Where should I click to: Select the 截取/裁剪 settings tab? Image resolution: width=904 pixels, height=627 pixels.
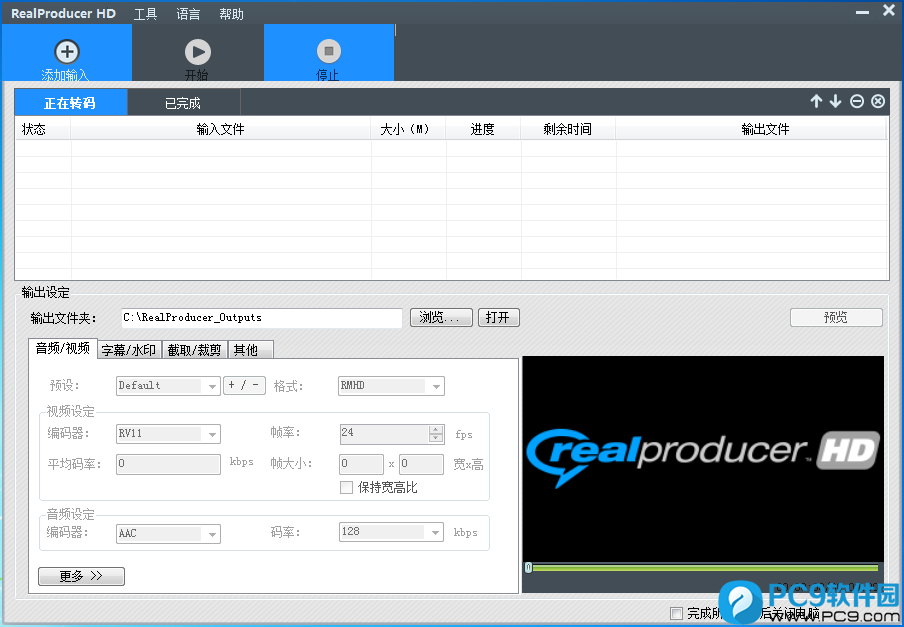[195, 350]
